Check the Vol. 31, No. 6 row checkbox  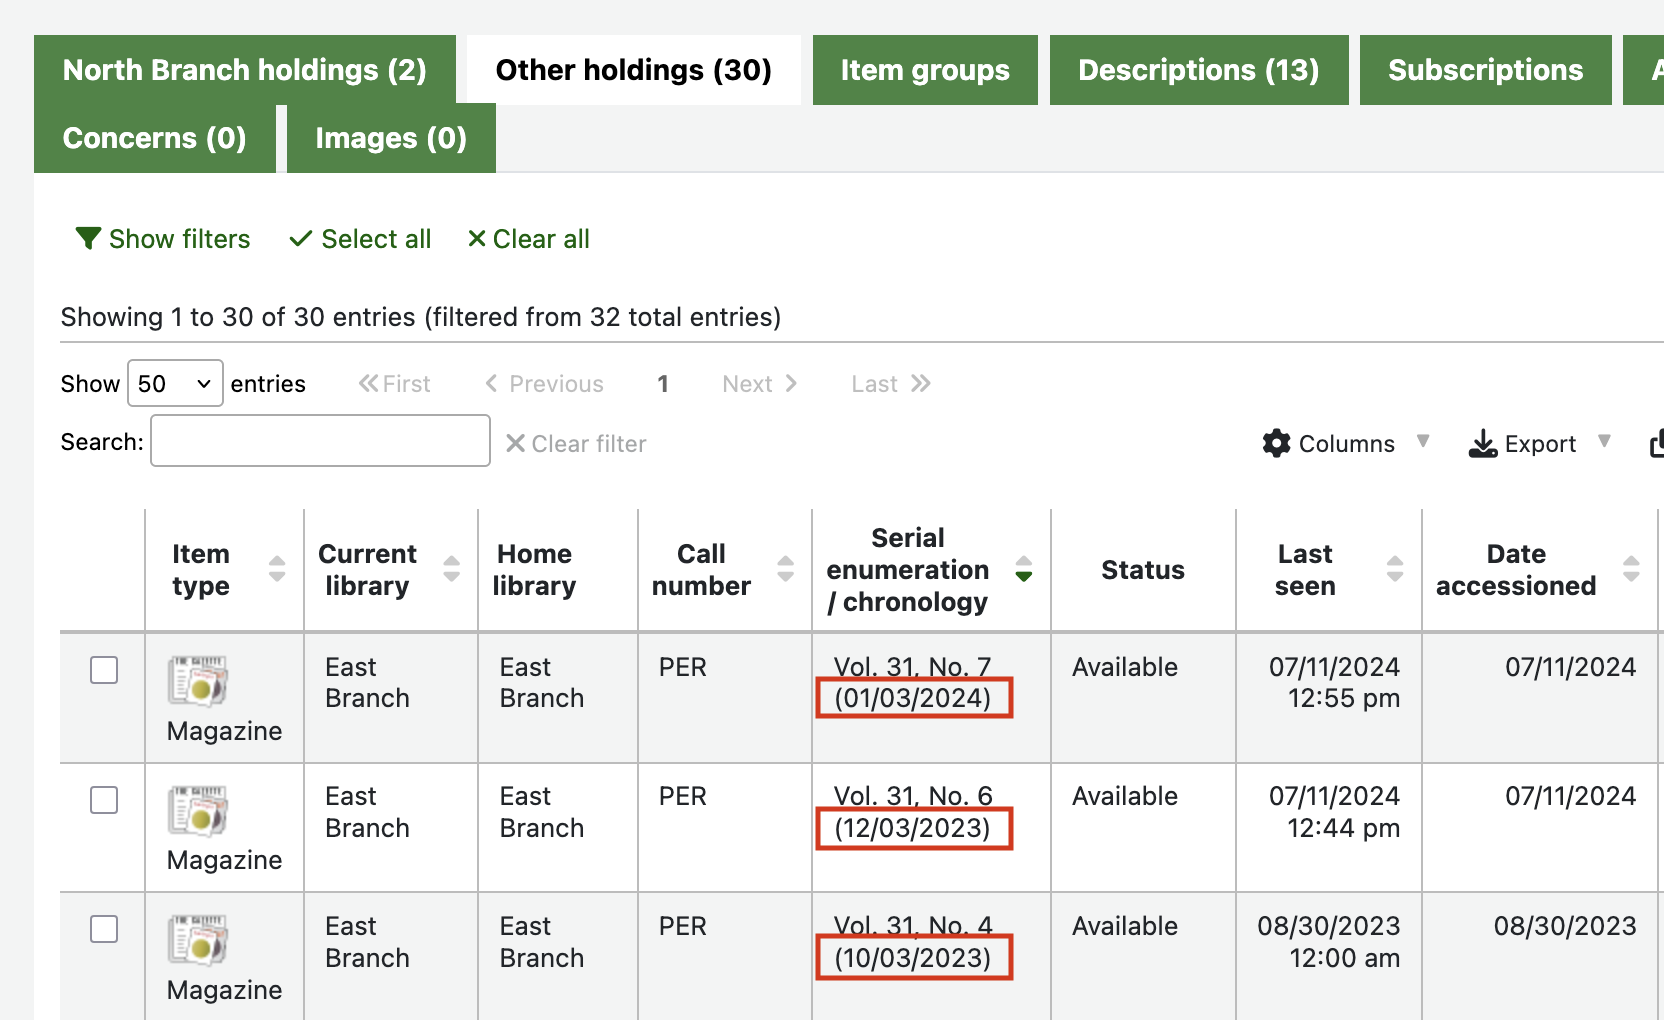tap(104, 800)
